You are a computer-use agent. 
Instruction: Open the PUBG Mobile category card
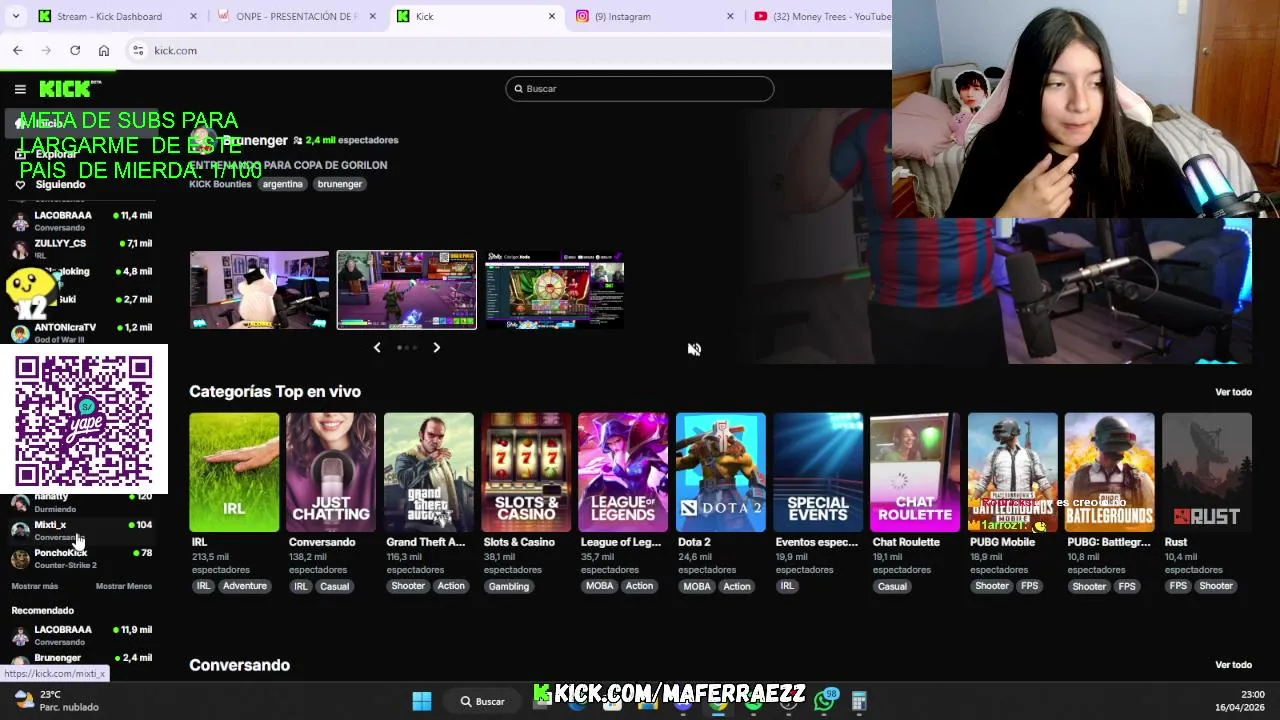coord(1012,472)
